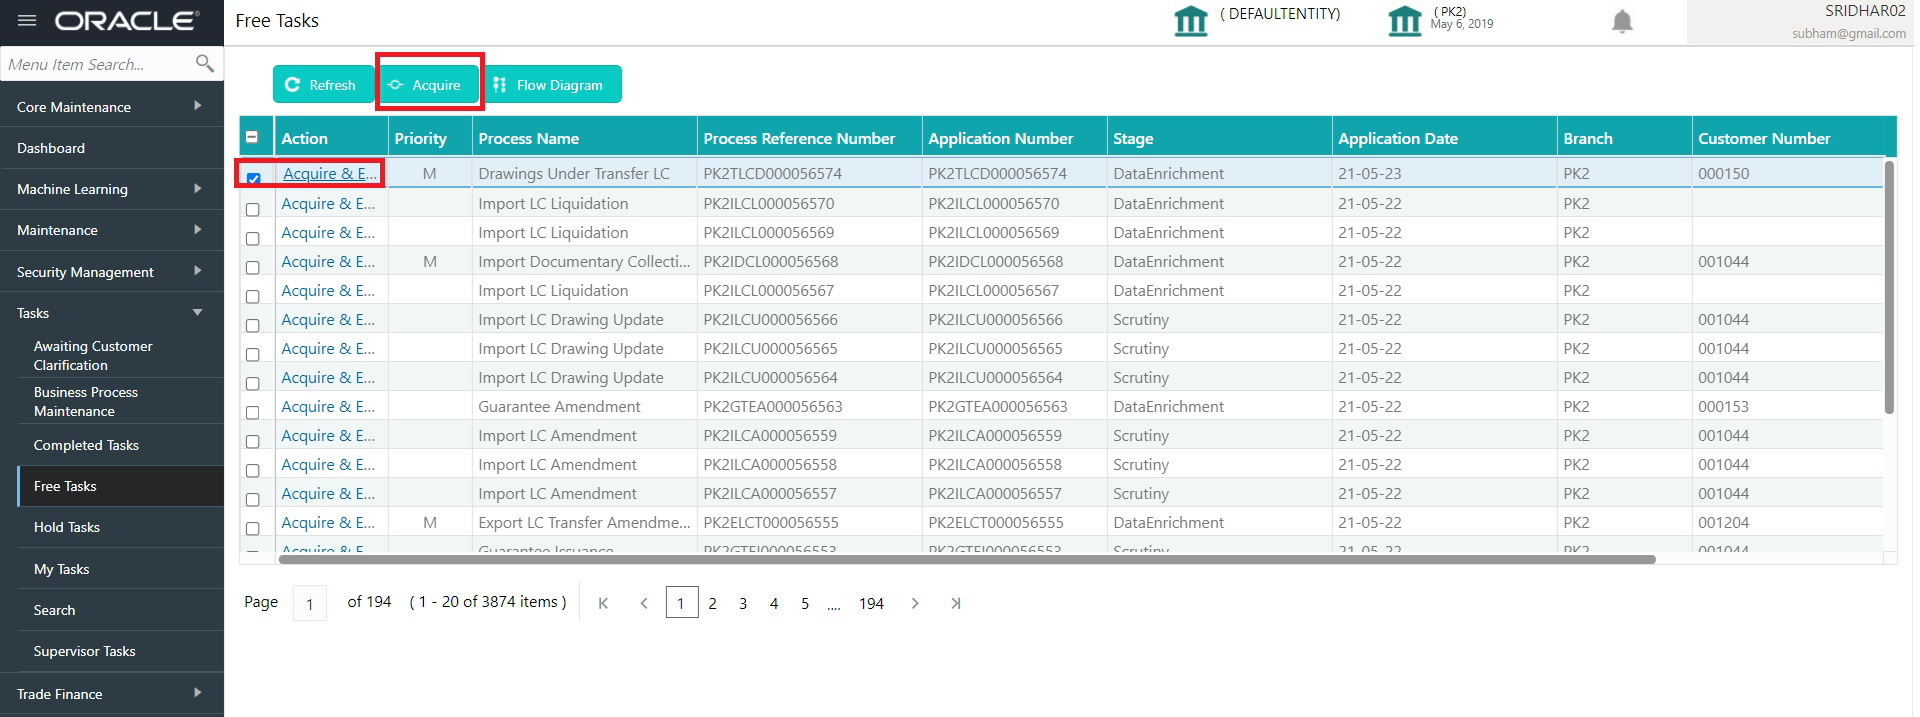
Task: Click the Acquire button
Action: coord(429,84)
